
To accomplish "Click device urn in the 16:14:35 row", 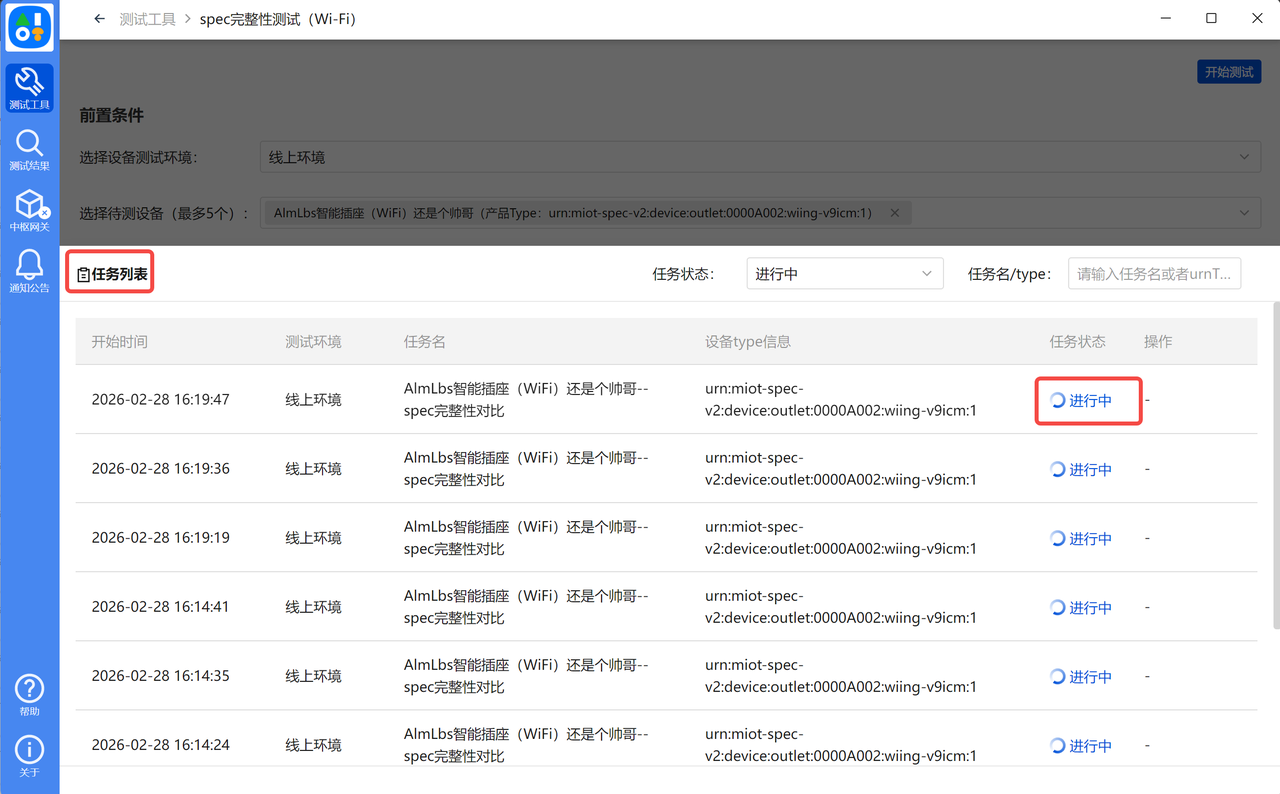I will pos(840,676).
